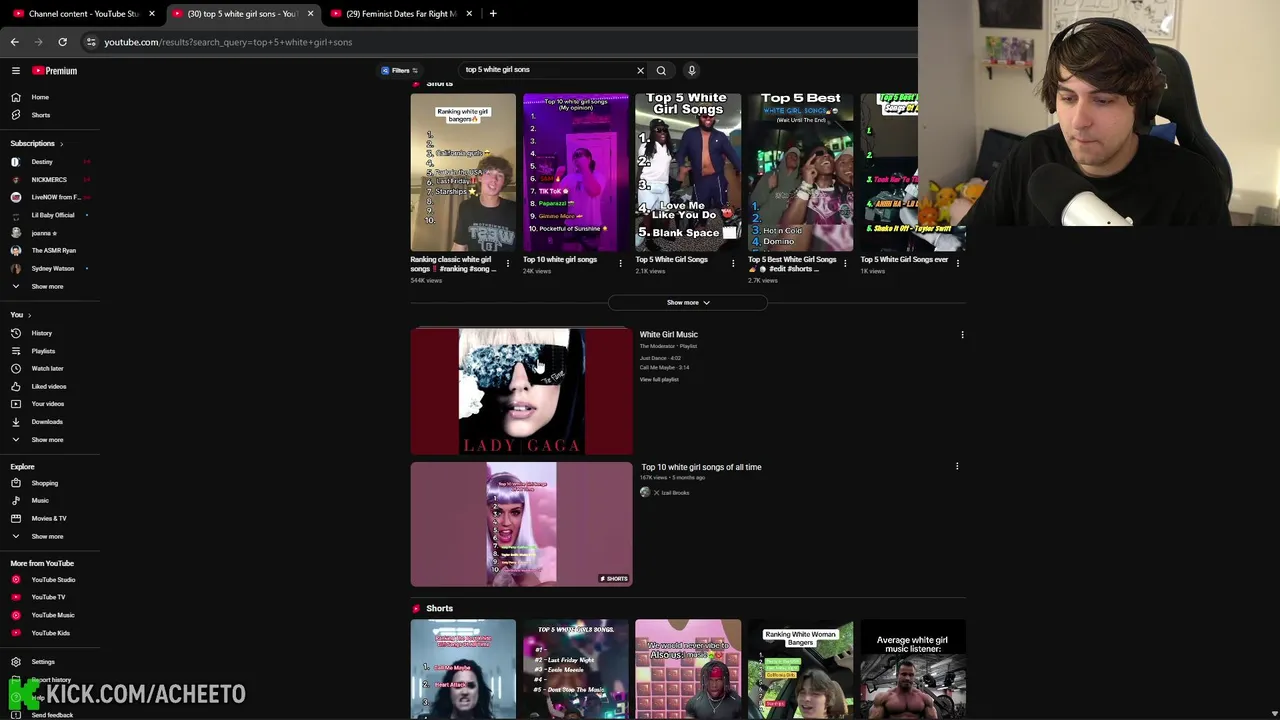The image size is (1280, 720).
Task: Go back in browser
Action: (14, 42)
